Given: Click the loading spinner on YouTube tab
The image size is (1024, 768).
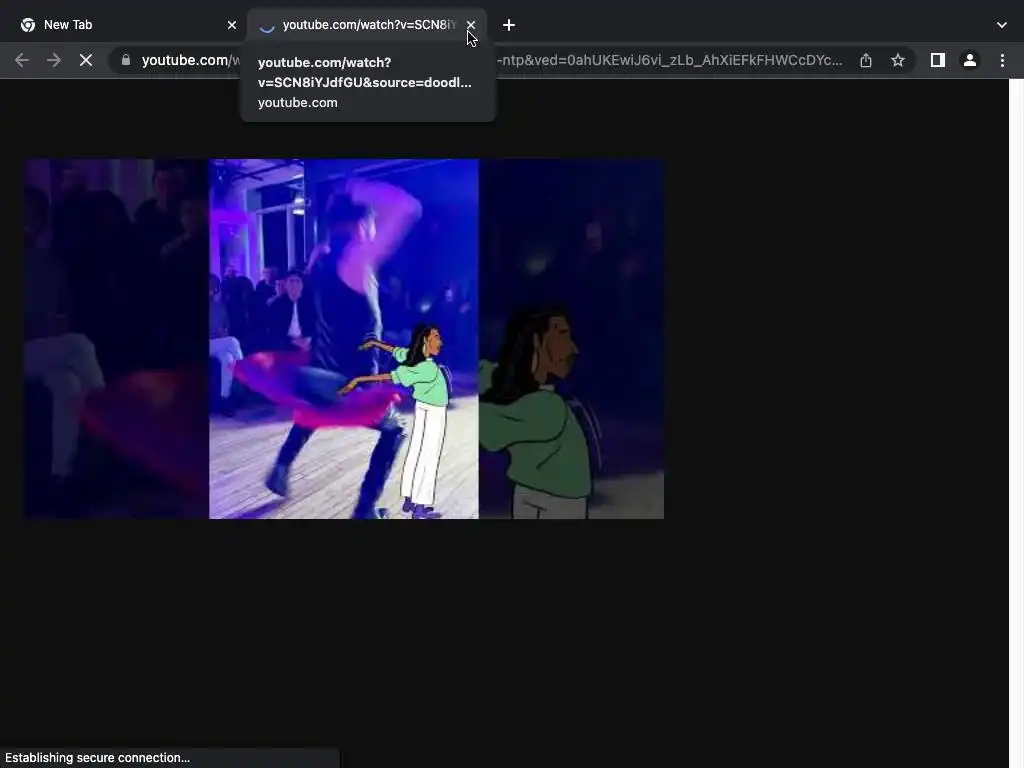Looking at the screenshot, I should [266, 25].
